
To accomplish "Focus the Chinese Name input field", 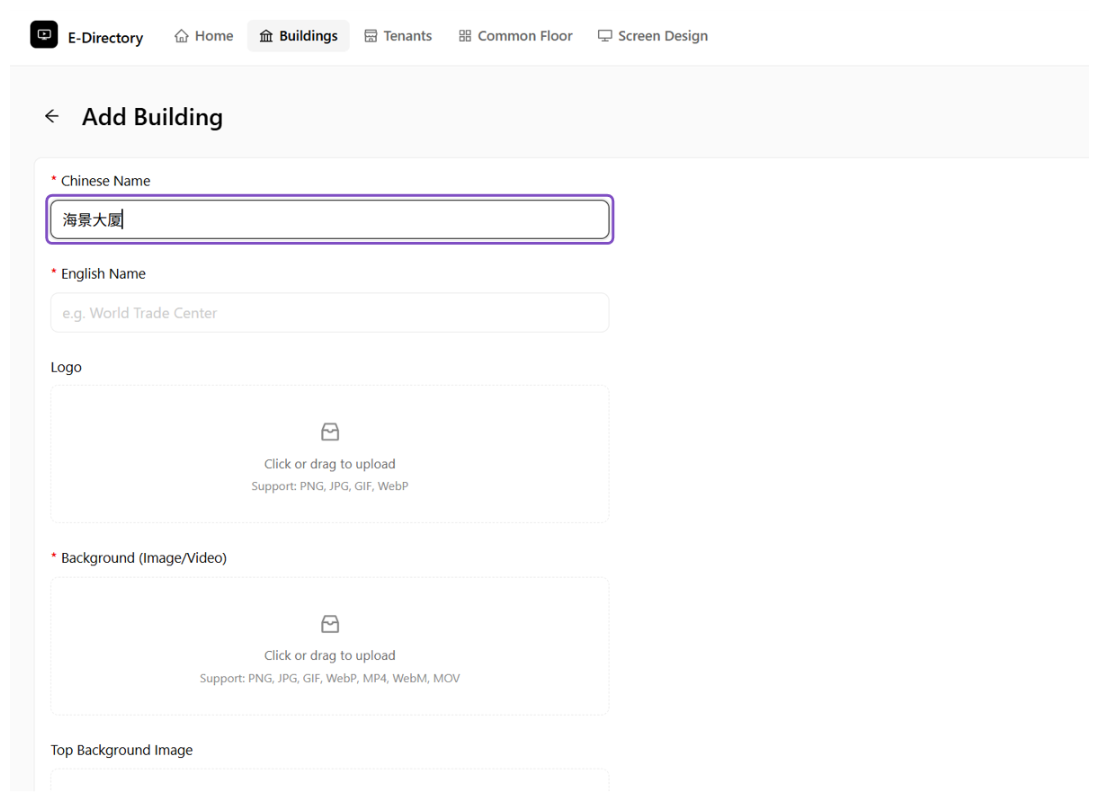I will click(330, 219).
